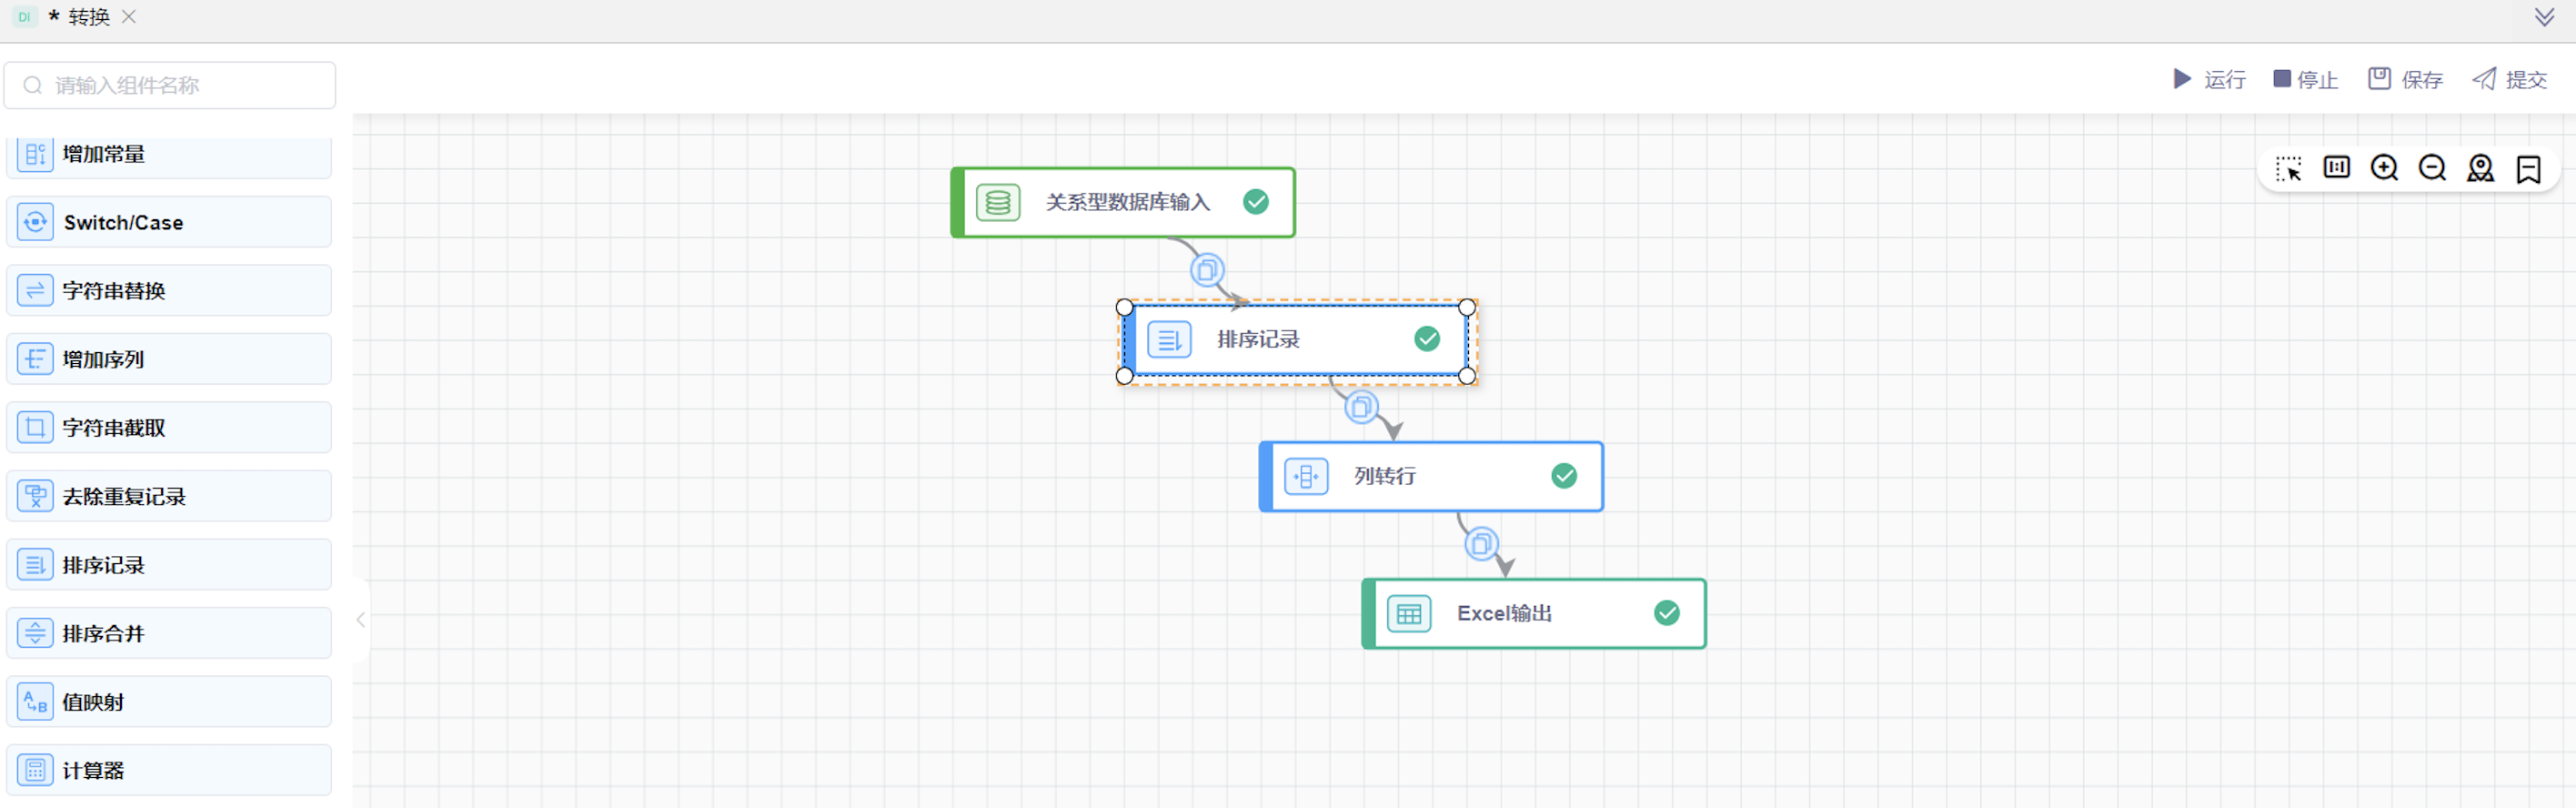This screenshot has width=2576, height=808.
Task: Click the zoom out magnifier icon
Action: [2432, 168]
